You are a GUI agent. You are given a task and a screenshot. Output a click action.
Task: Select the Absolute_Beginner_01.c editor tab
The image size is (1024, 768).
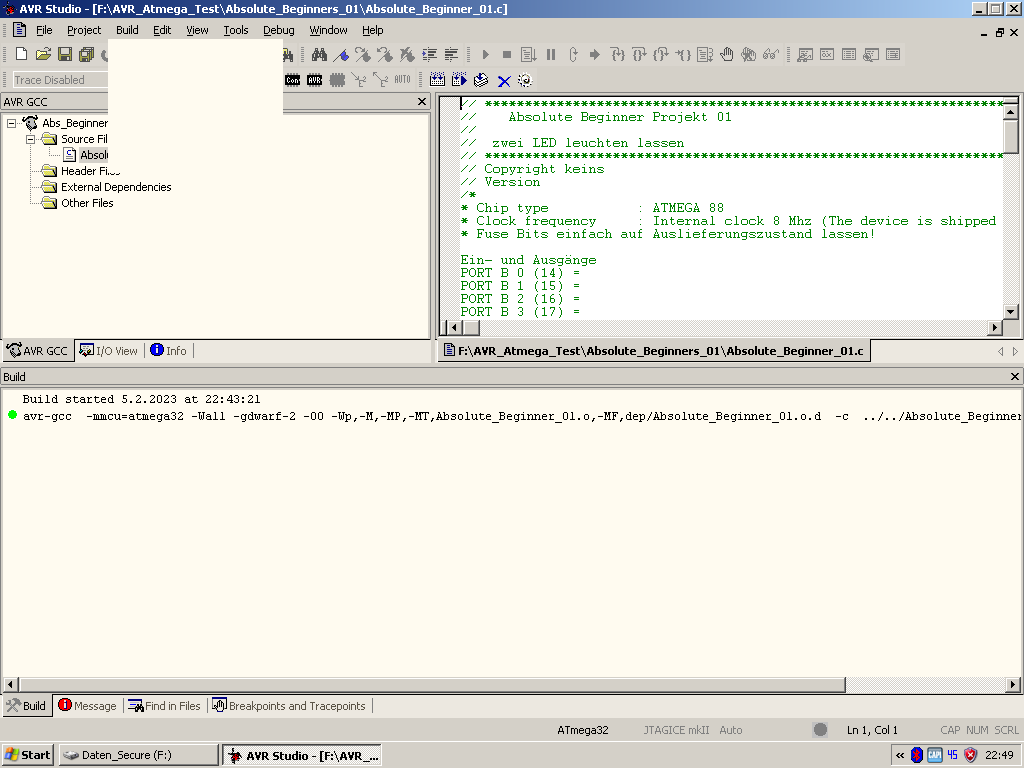(x=654, y=351)
